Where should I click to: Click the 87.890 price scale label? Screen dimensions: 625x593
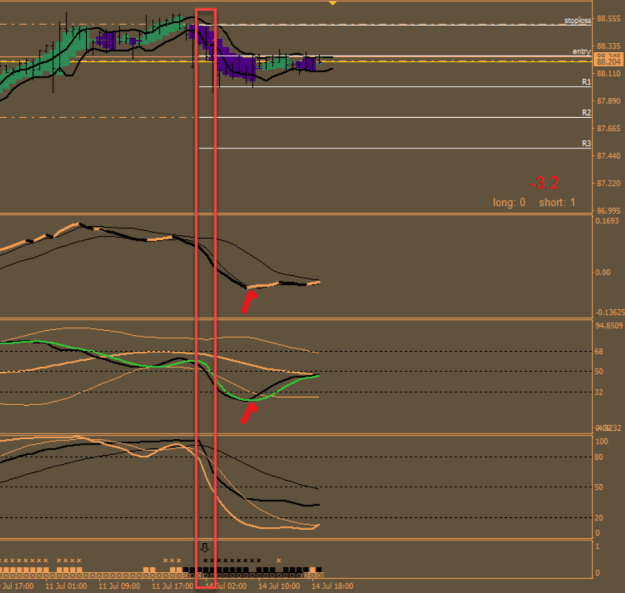coord(609,101)
